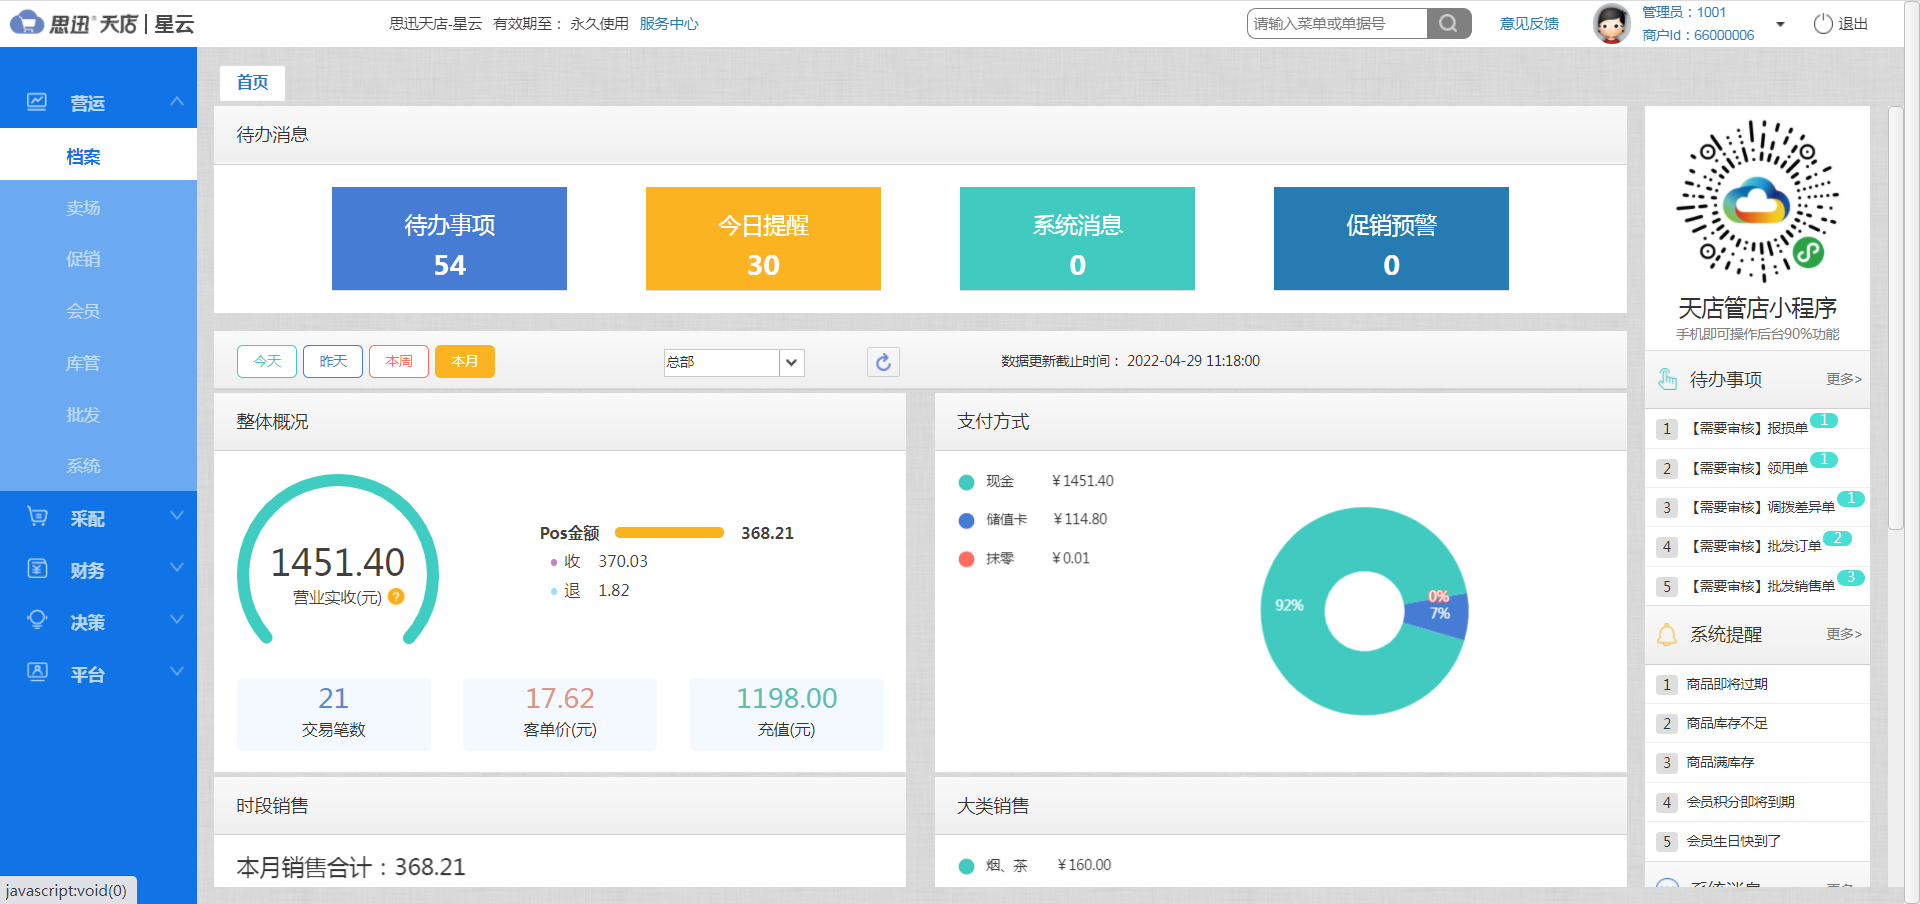Select the 今天 time filter
The width and height of the screenshot is (1920, 904).
tap(267, 361)
